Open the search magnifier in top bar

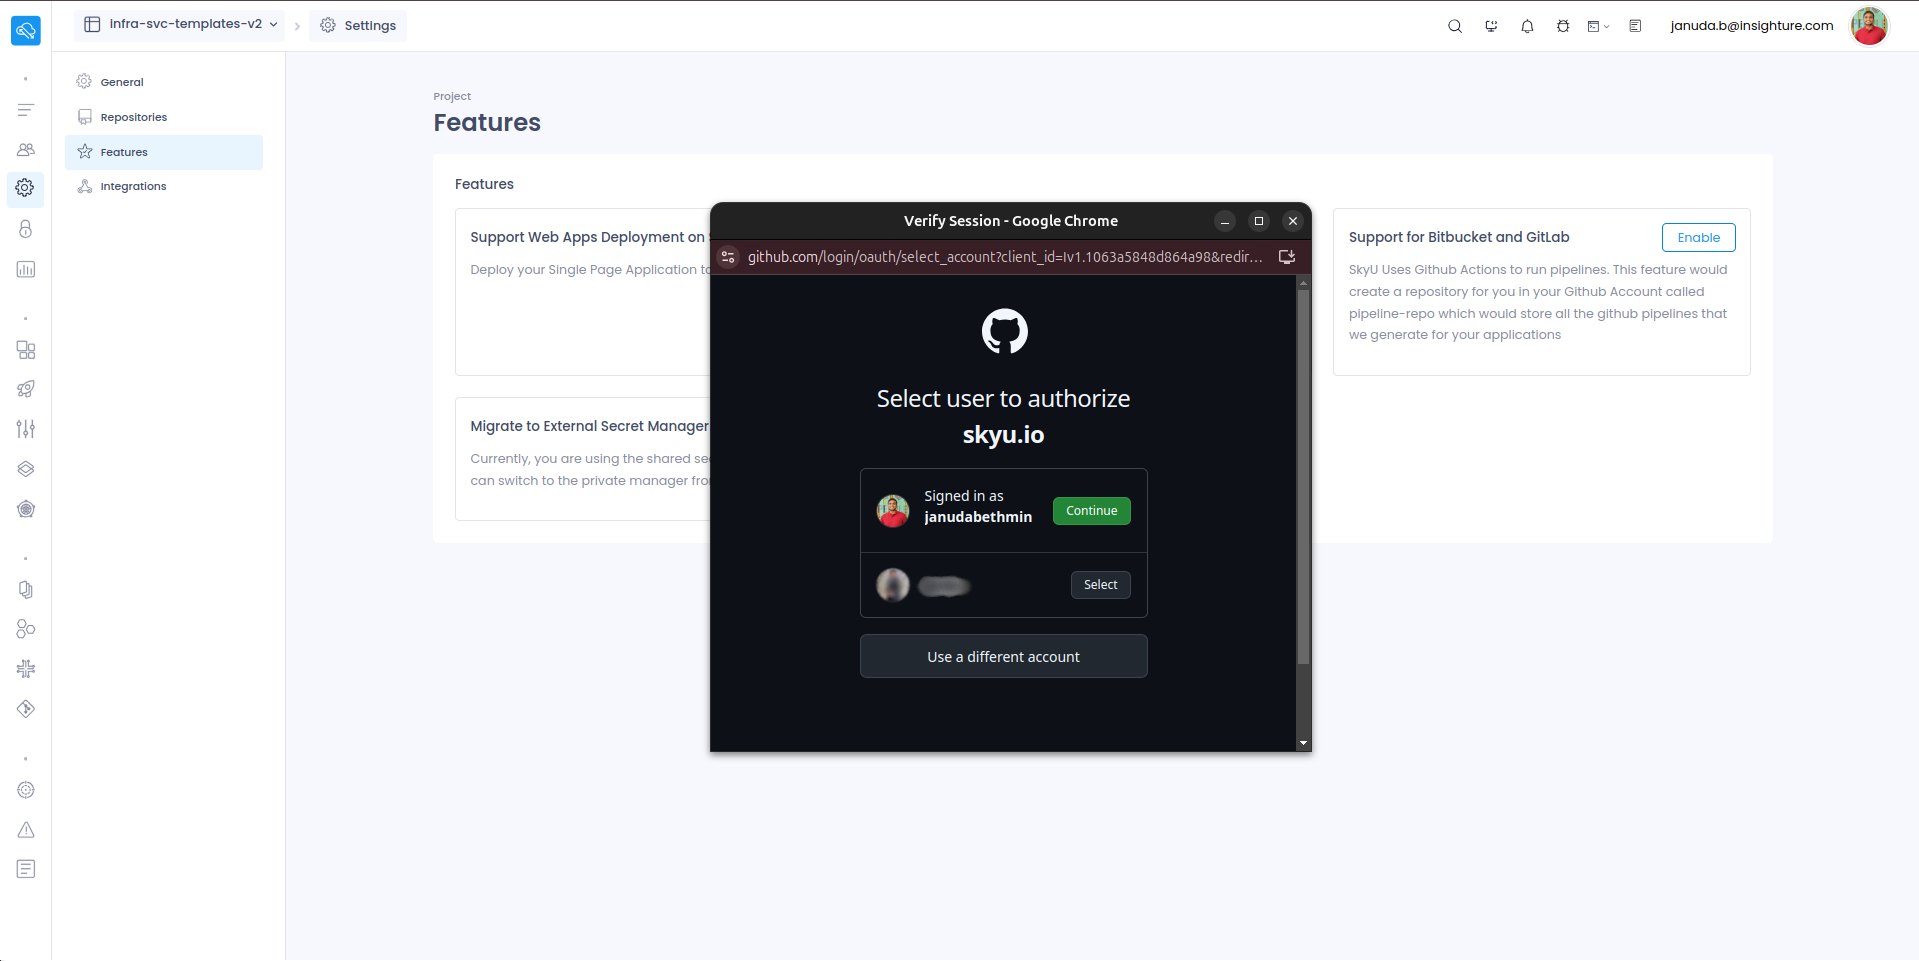pos(1455,26)
